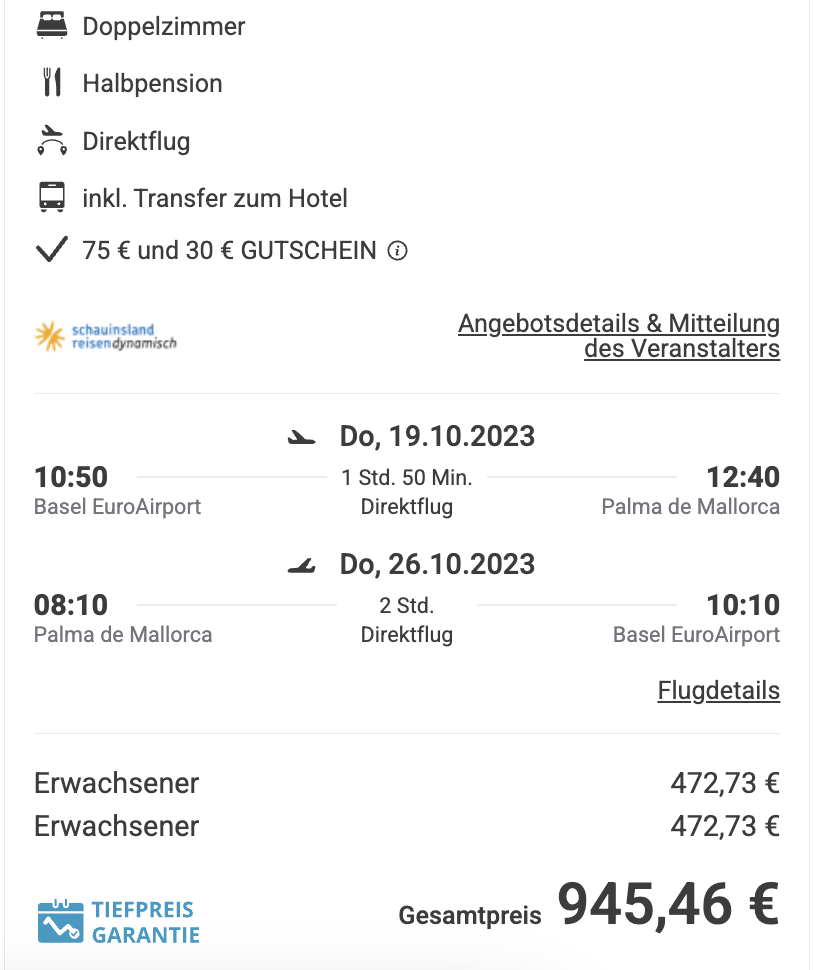Click the first Erwachsener price 472,73 €
The width and height of the screenshot is (814, 970).
click(x=725, y=783)
